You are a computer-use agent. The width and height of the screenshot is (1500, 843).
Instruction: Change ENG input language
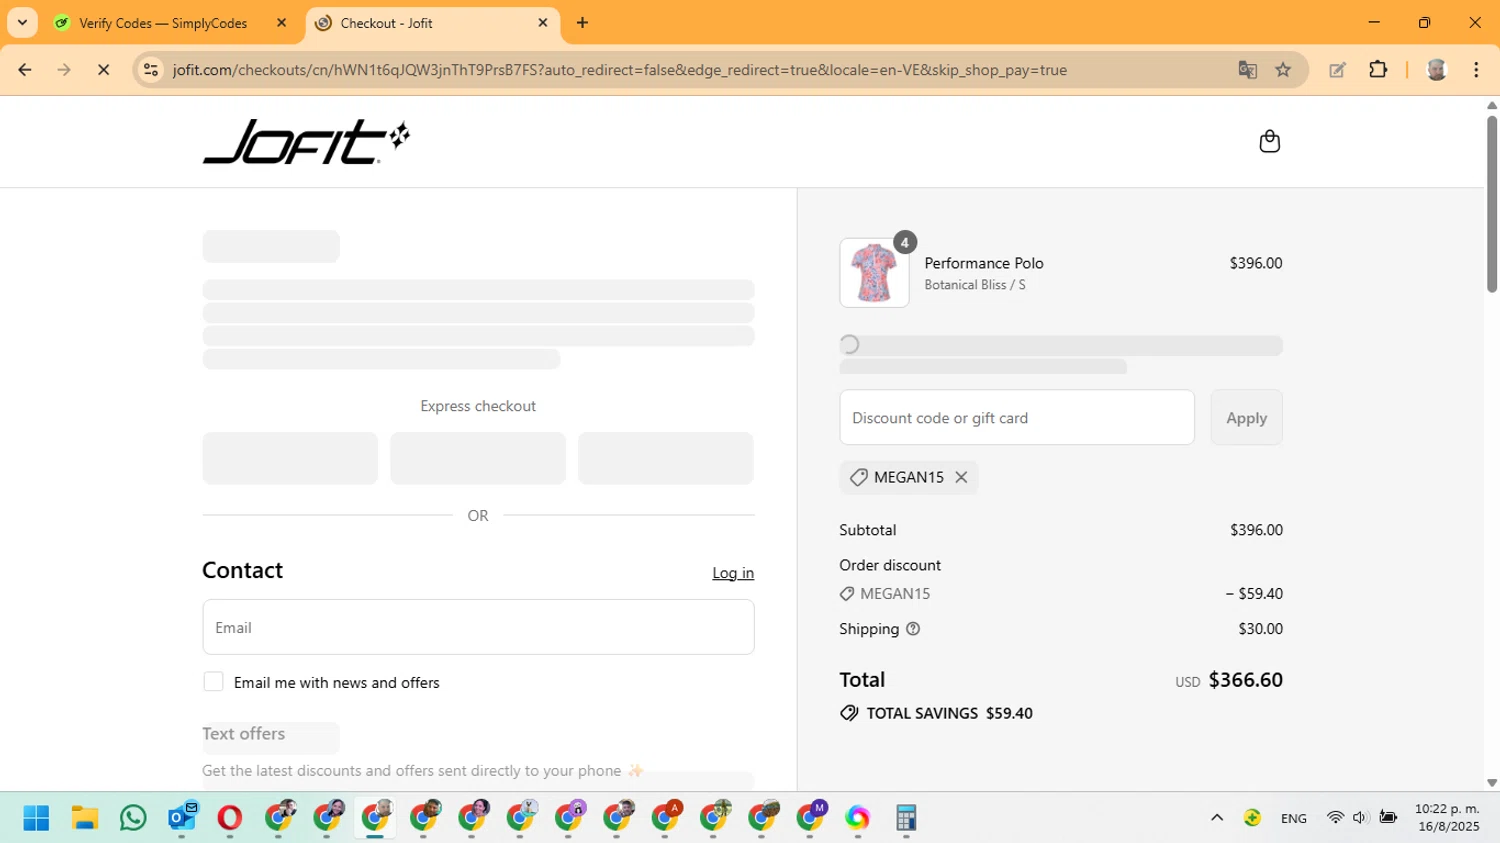click(x=1293, y=818)
